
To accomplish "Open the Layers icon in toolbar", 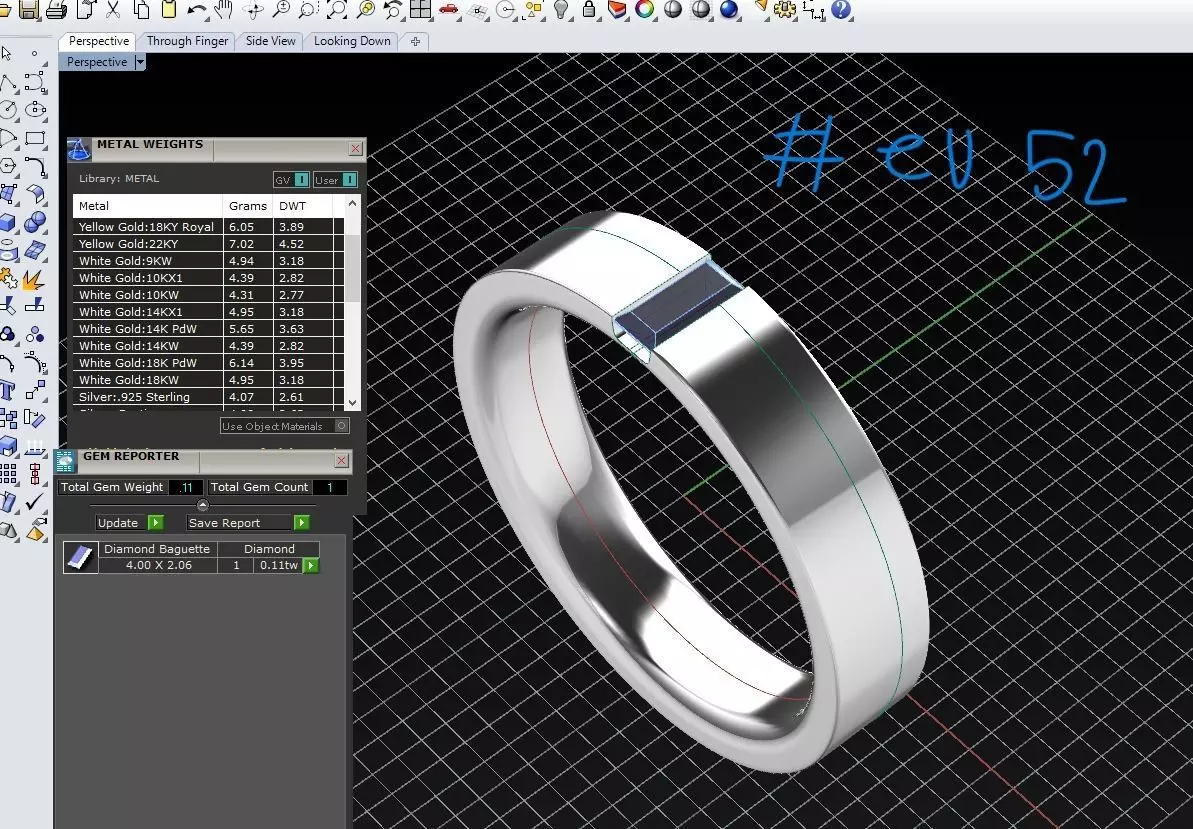I will coord(618,9).
